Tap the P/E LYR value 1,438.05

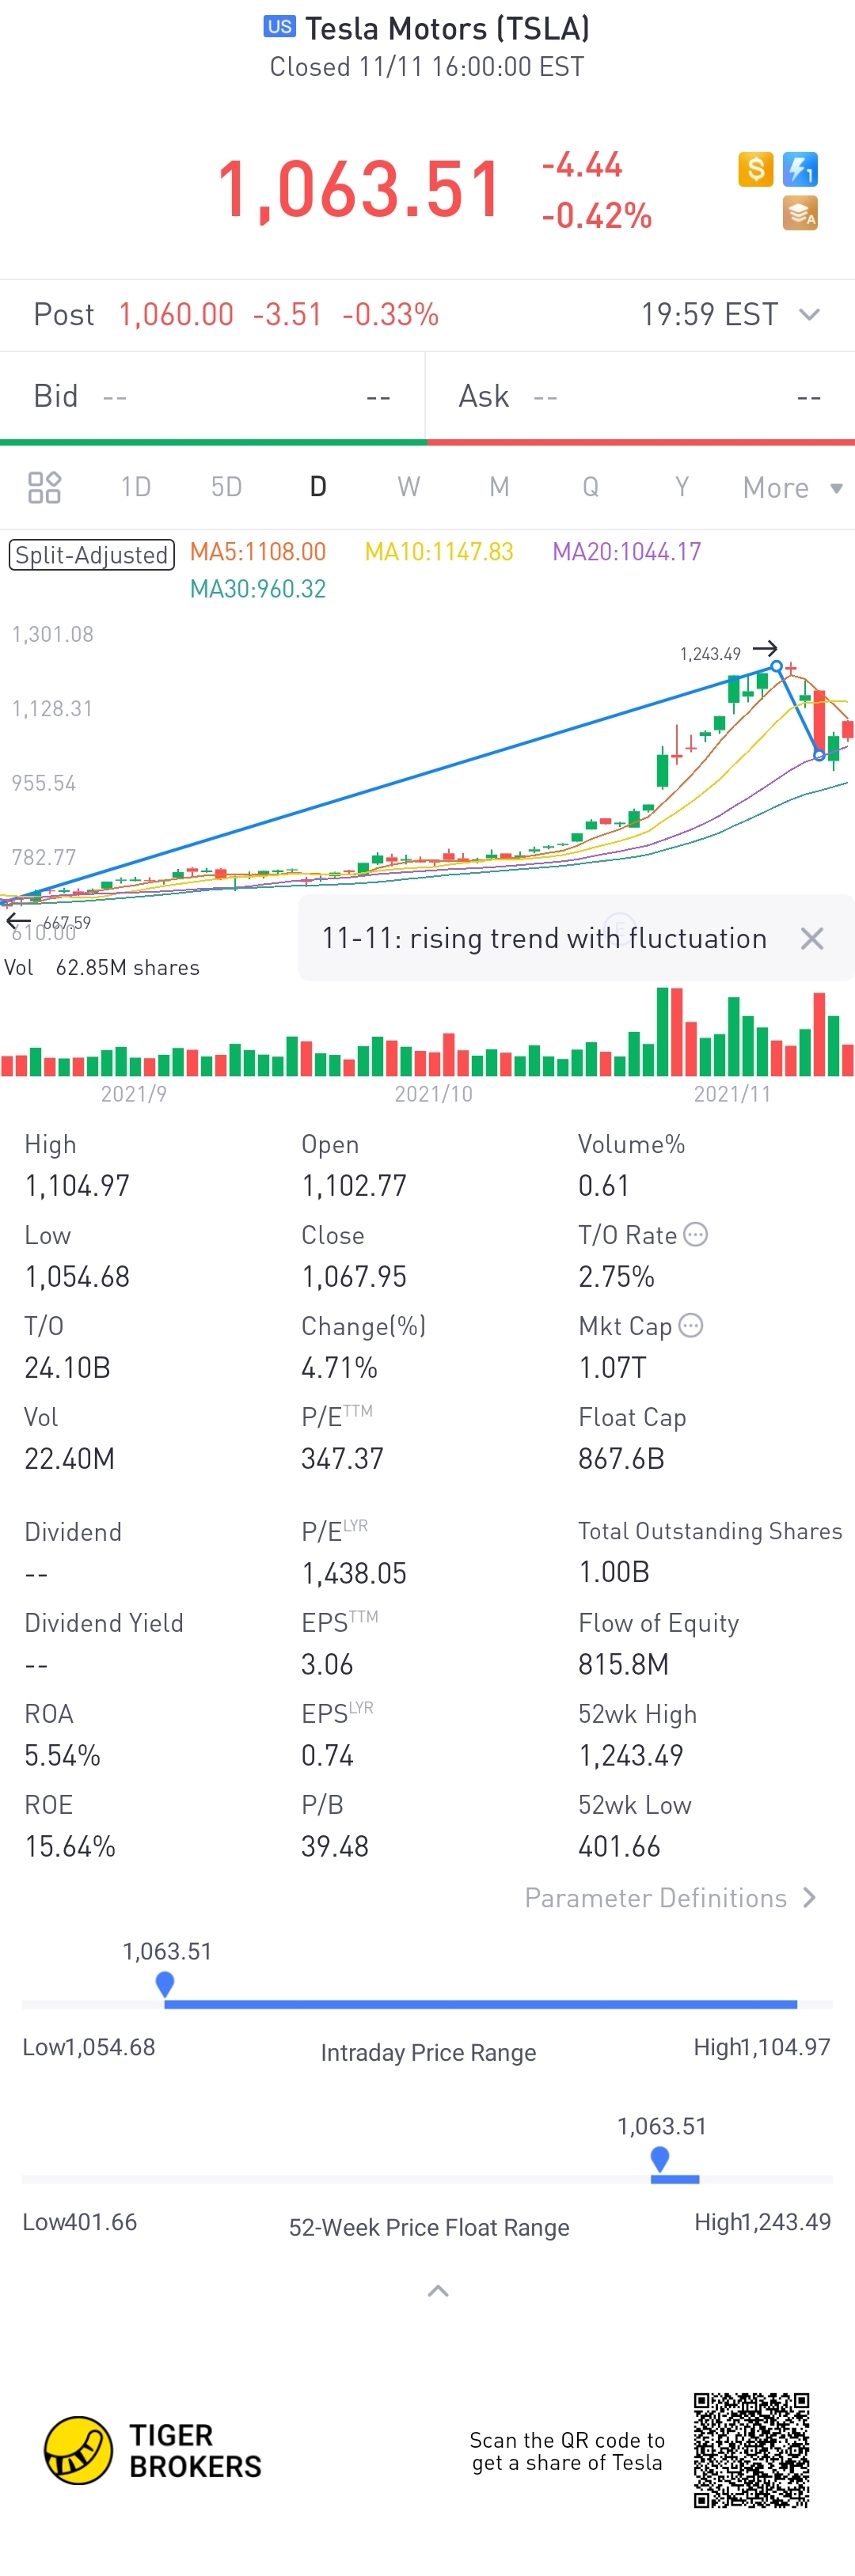pos(354,1574)
